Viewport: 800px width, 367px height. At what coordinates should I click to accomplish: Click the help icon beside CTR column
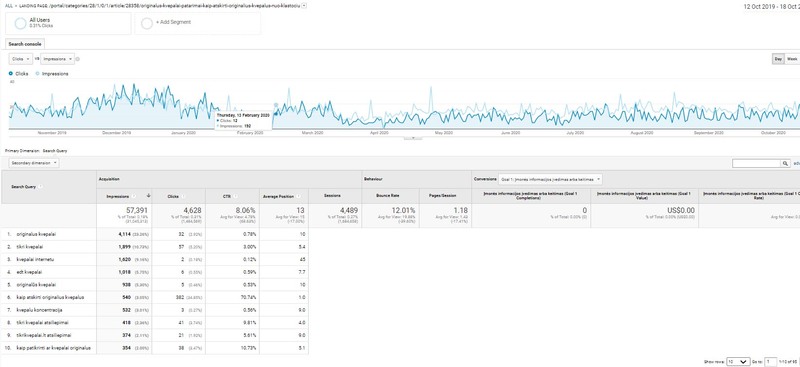pos(236,196)
